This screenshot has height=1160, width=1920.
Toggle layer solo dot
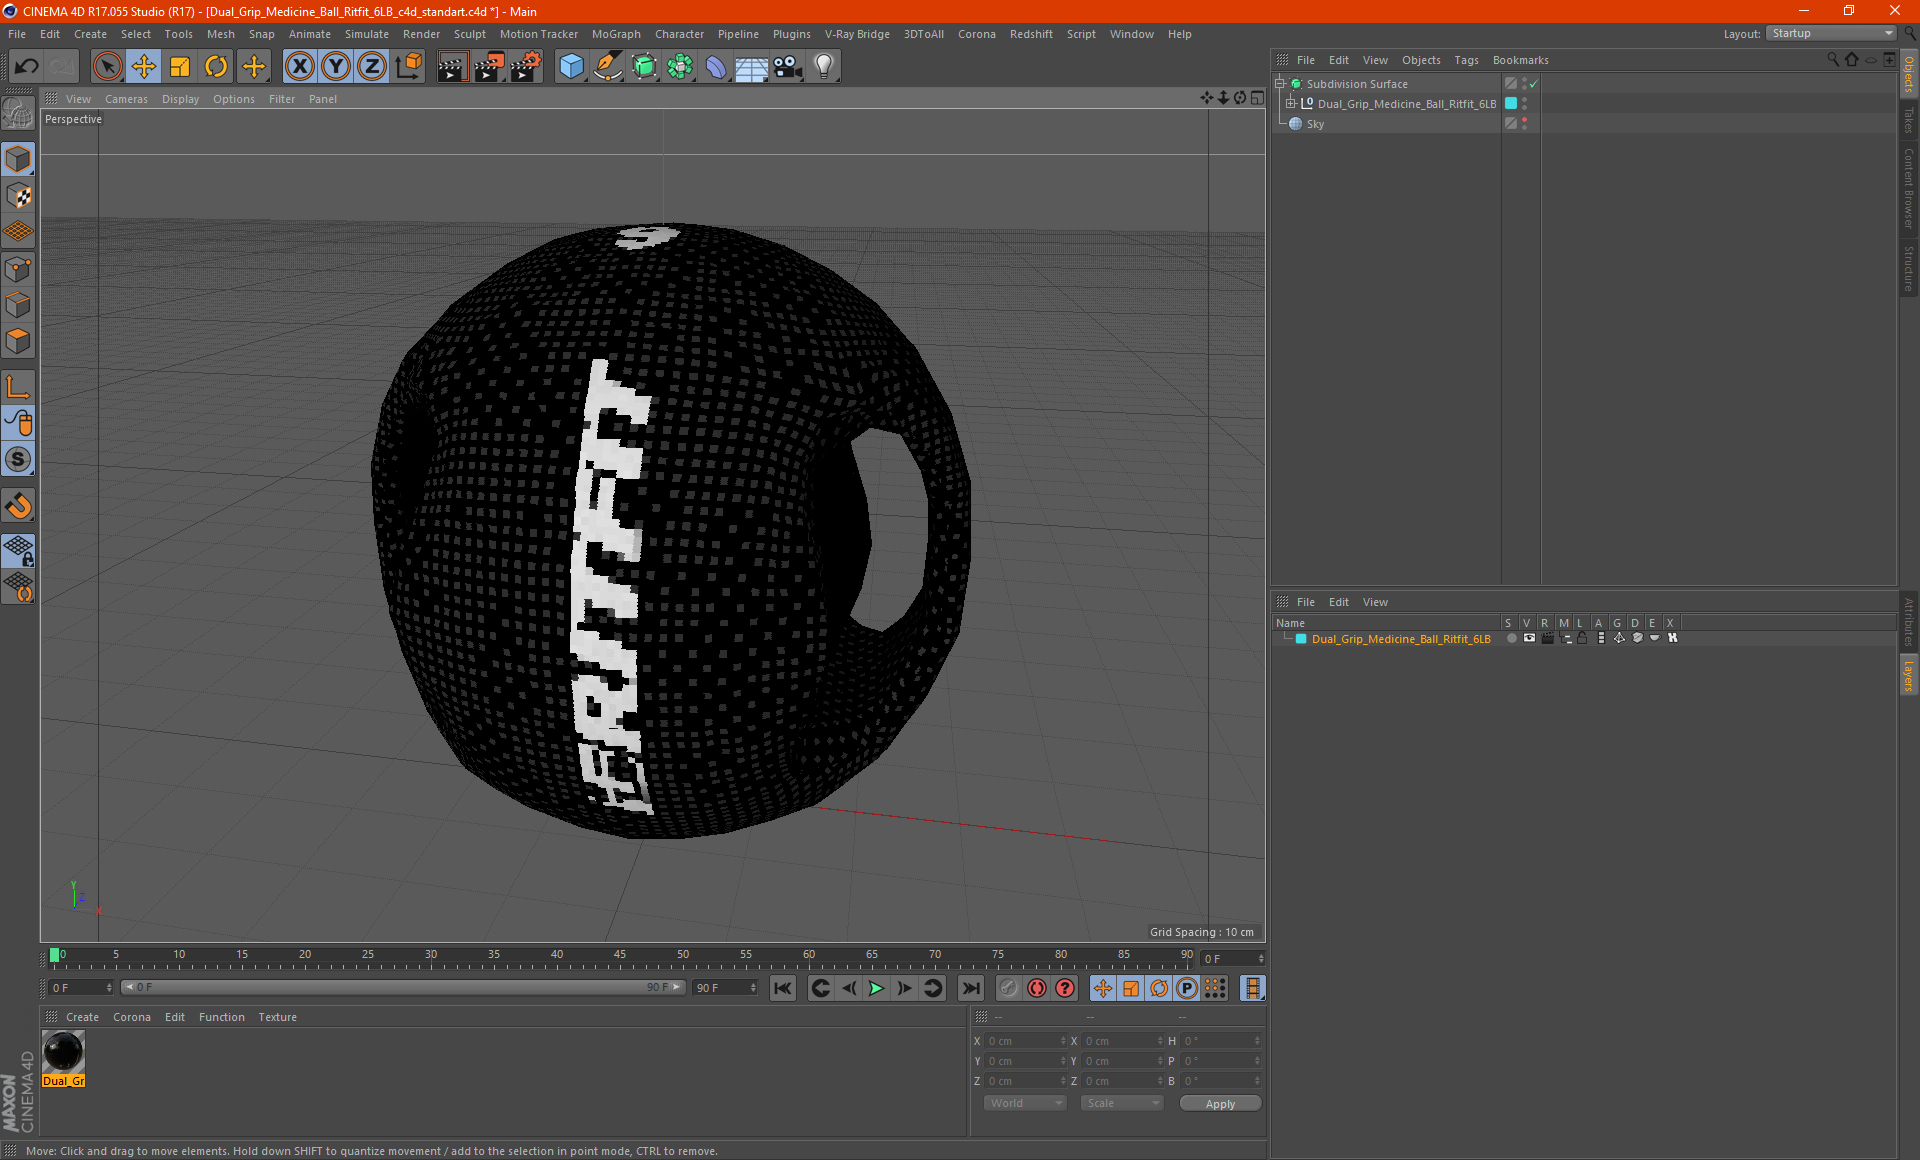click(x=1511, y=638)
